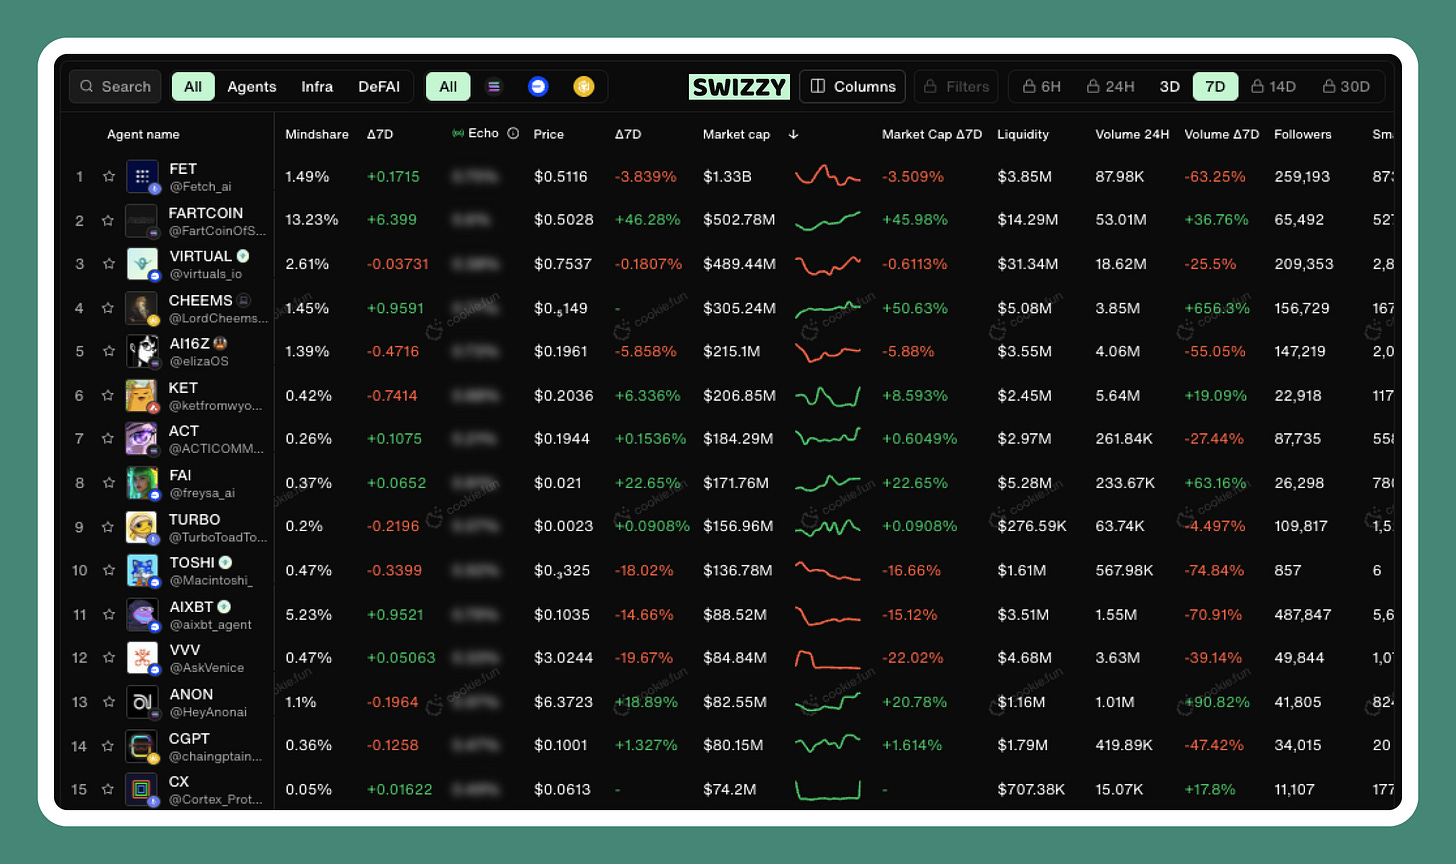Click the +656.3% volume change value
1456x864 pixels.
[1217, 308]
